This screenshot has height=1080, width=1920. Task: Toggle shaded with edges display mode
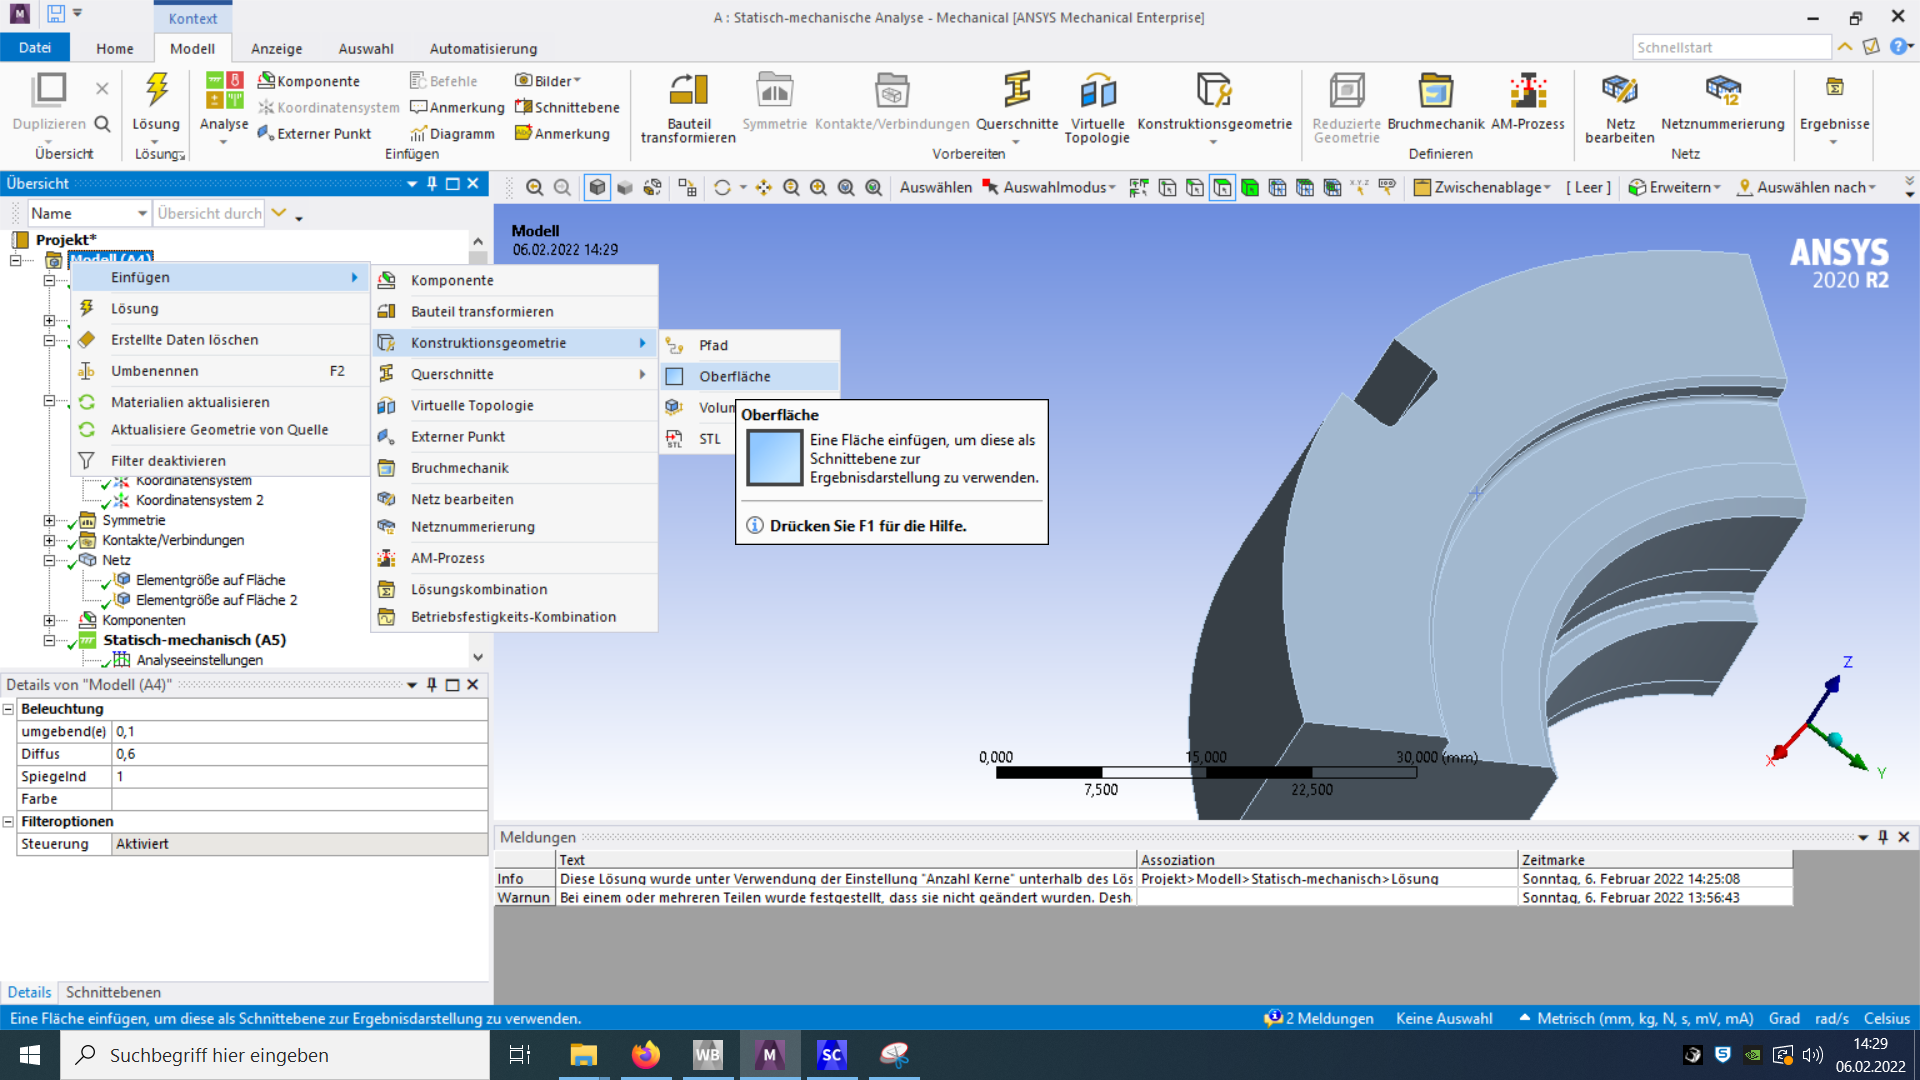pyautogui.click(x=597, y=187)
